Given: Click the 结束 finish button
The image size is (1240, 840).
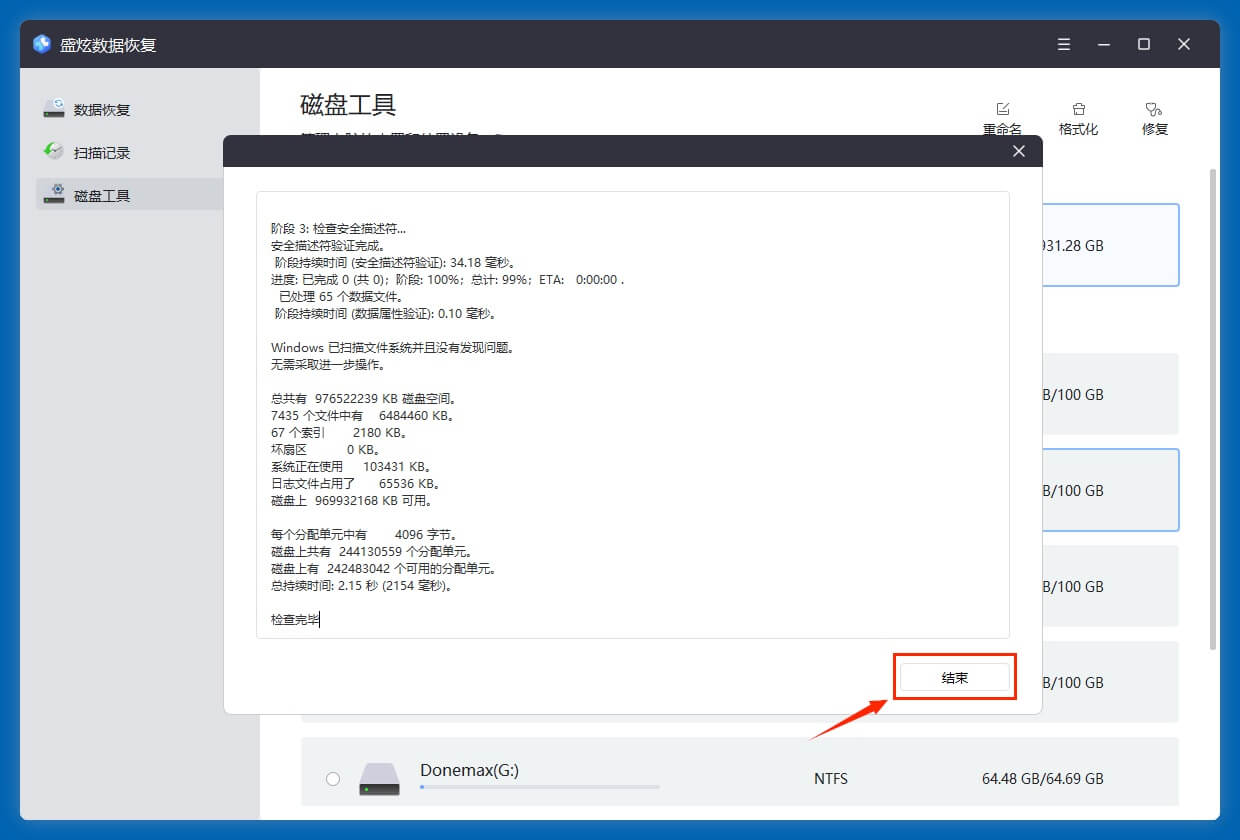Looking at the screenshot, I should pyautogui.click(x=954, y=677).
